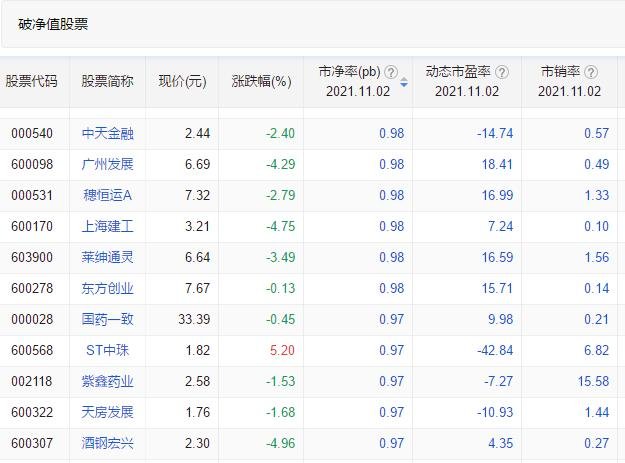Open help icon next to 动态市盈率
The image size is (625, 463).
point(501,73)
